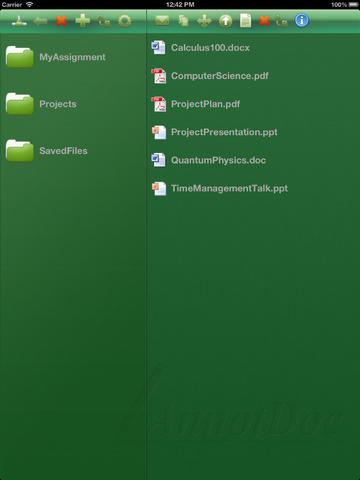Viewport: 360px width, 480px height.
Task: Open ProjectPresentation.ppt file
Action: tap(253, 132)
